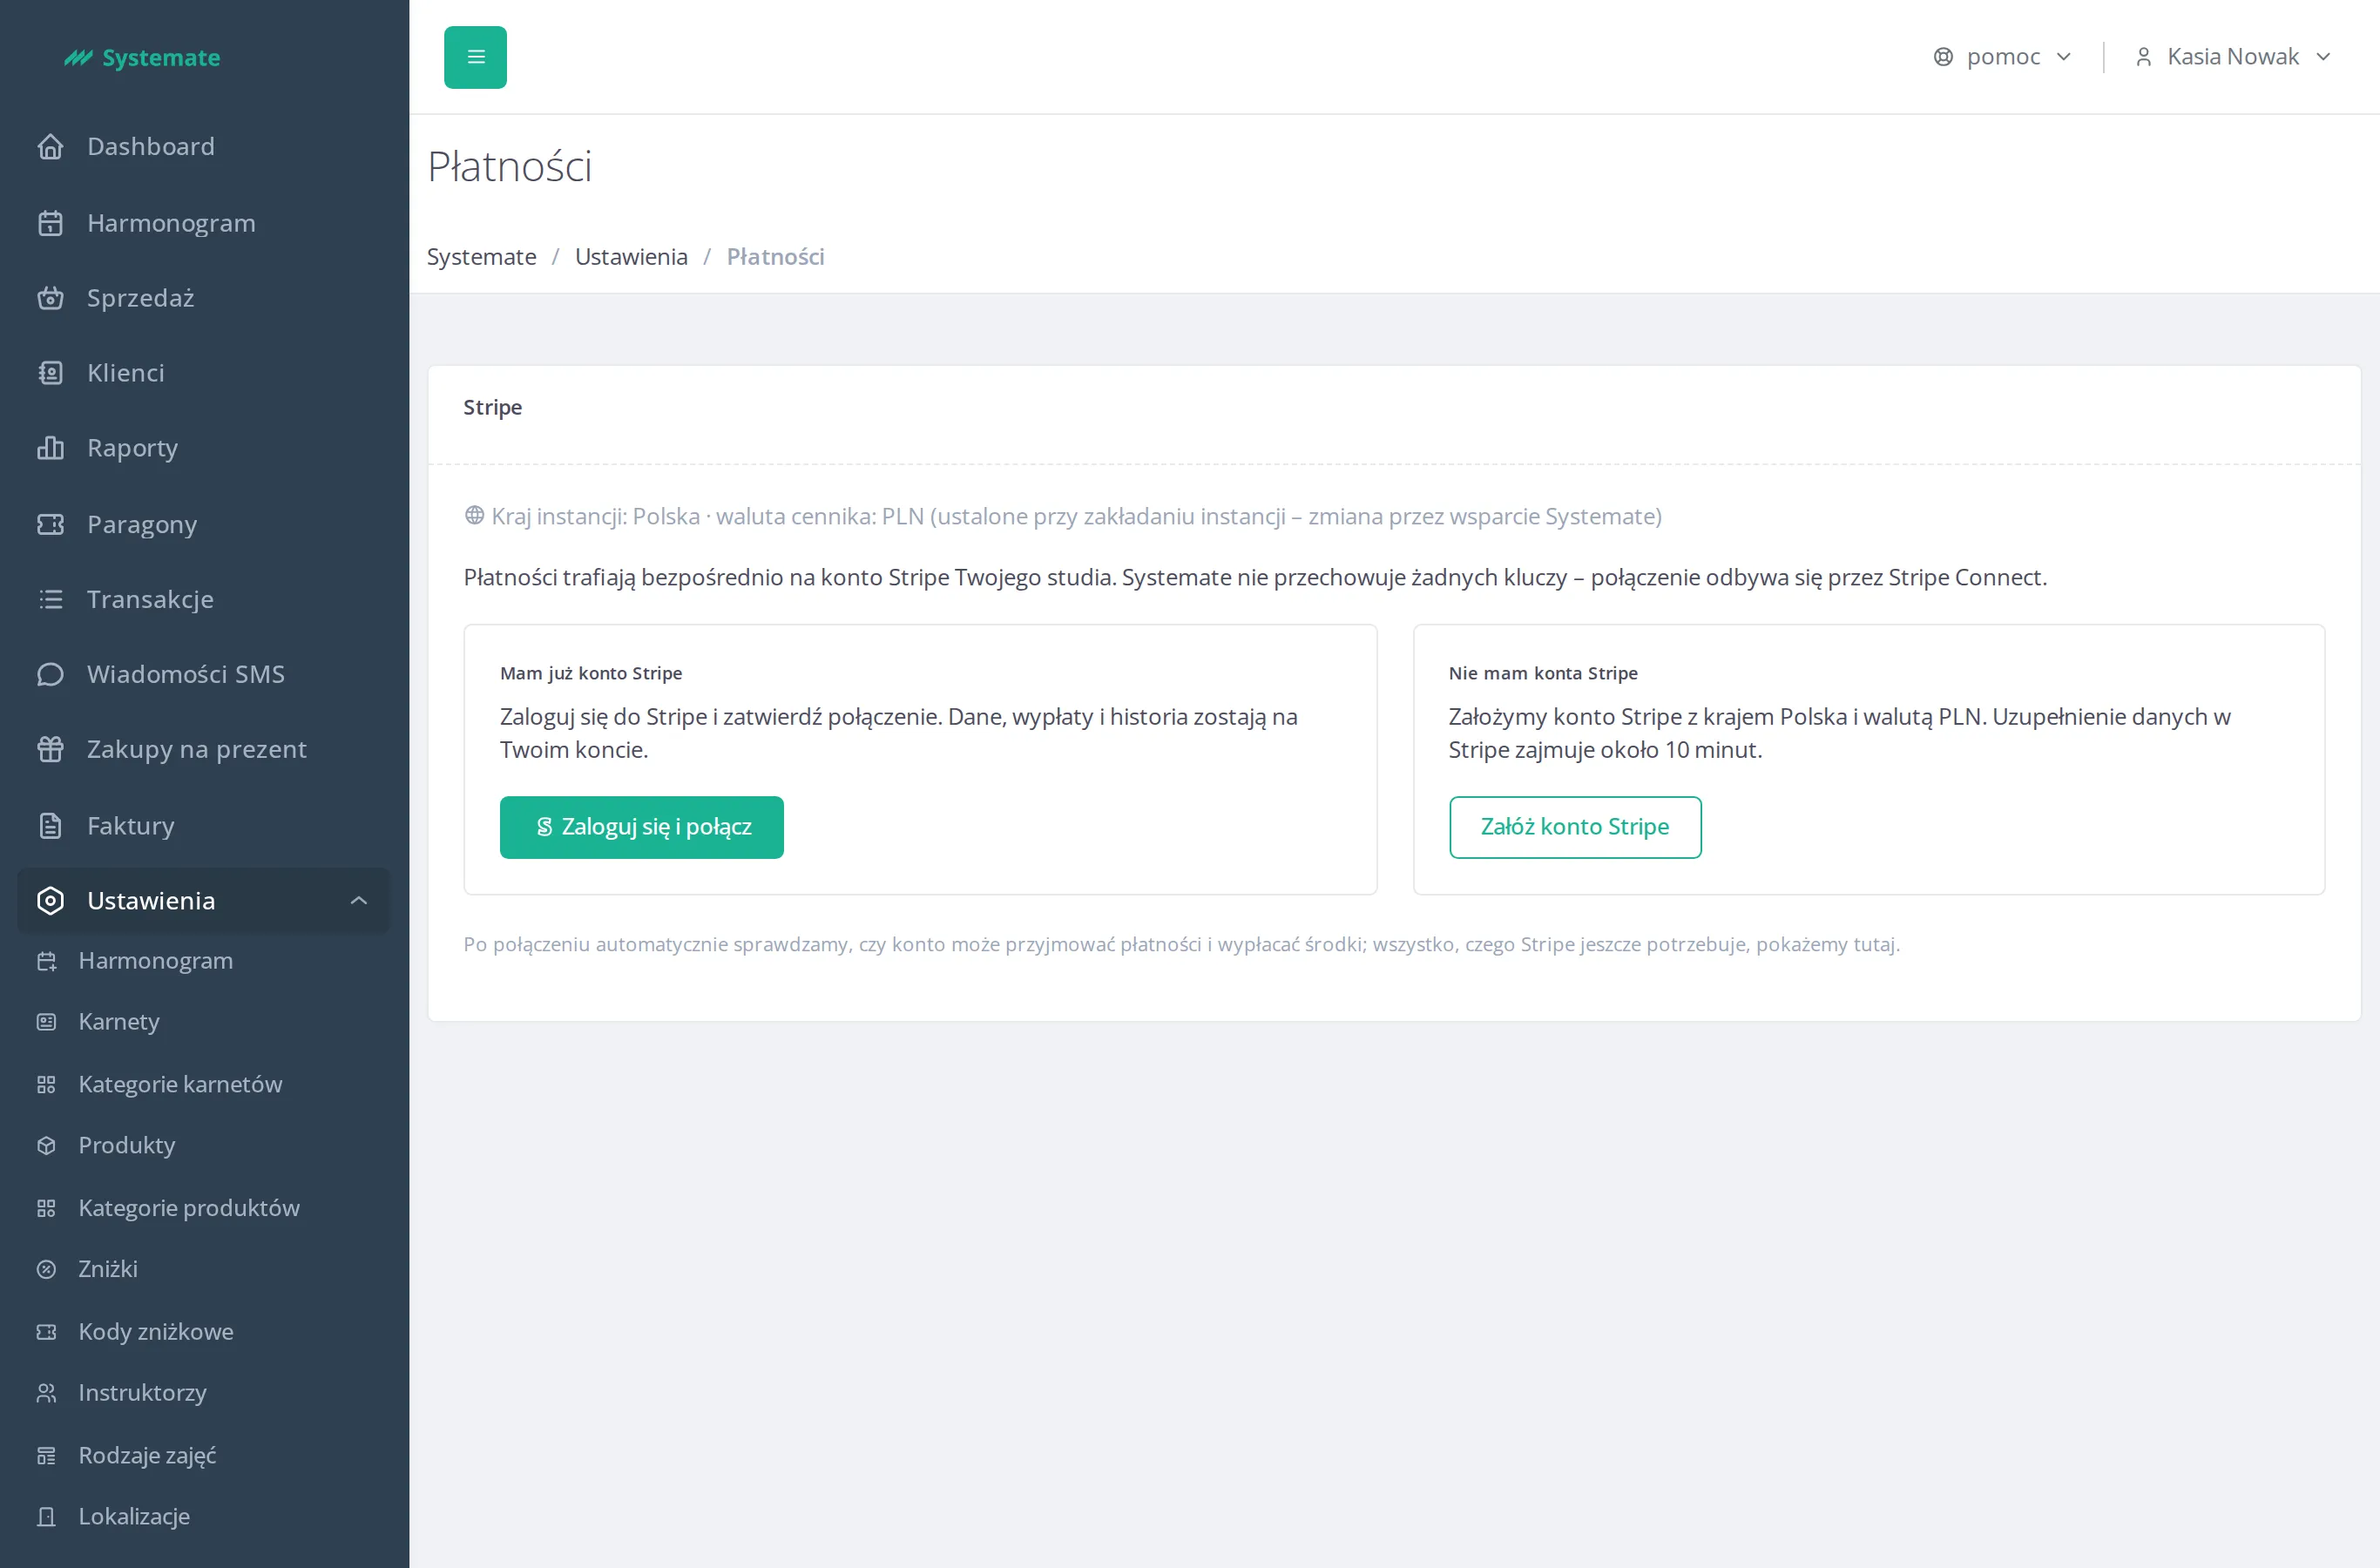Open Zakupy na prezent gift icon
2380x1568 pixels.
[50, 749]
